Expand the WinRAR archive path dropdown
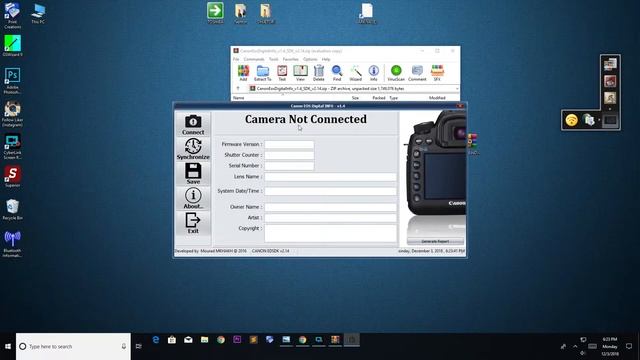Screen dimensions: 640x360 click(457, 89)
